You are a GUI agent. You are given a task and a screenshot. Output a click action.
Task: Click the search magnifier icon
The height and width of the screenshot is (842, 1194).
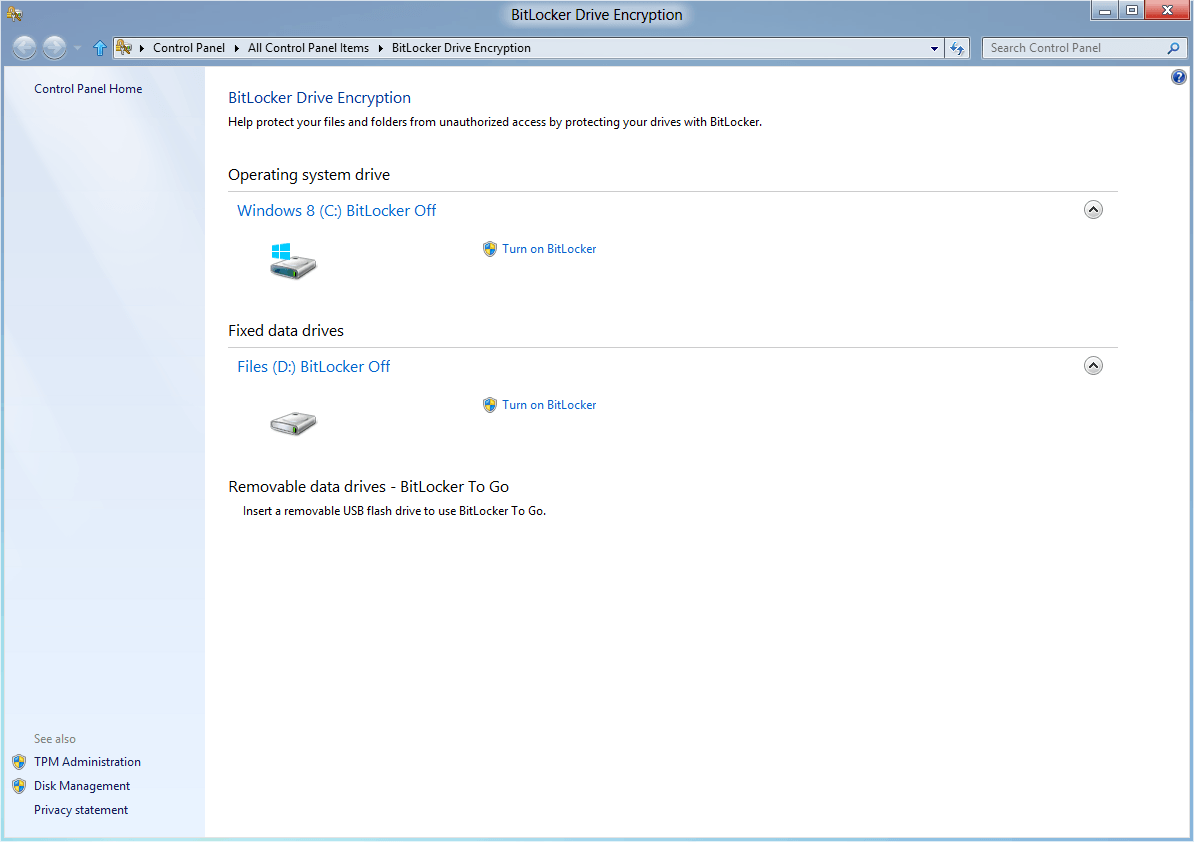point(1173,48)
